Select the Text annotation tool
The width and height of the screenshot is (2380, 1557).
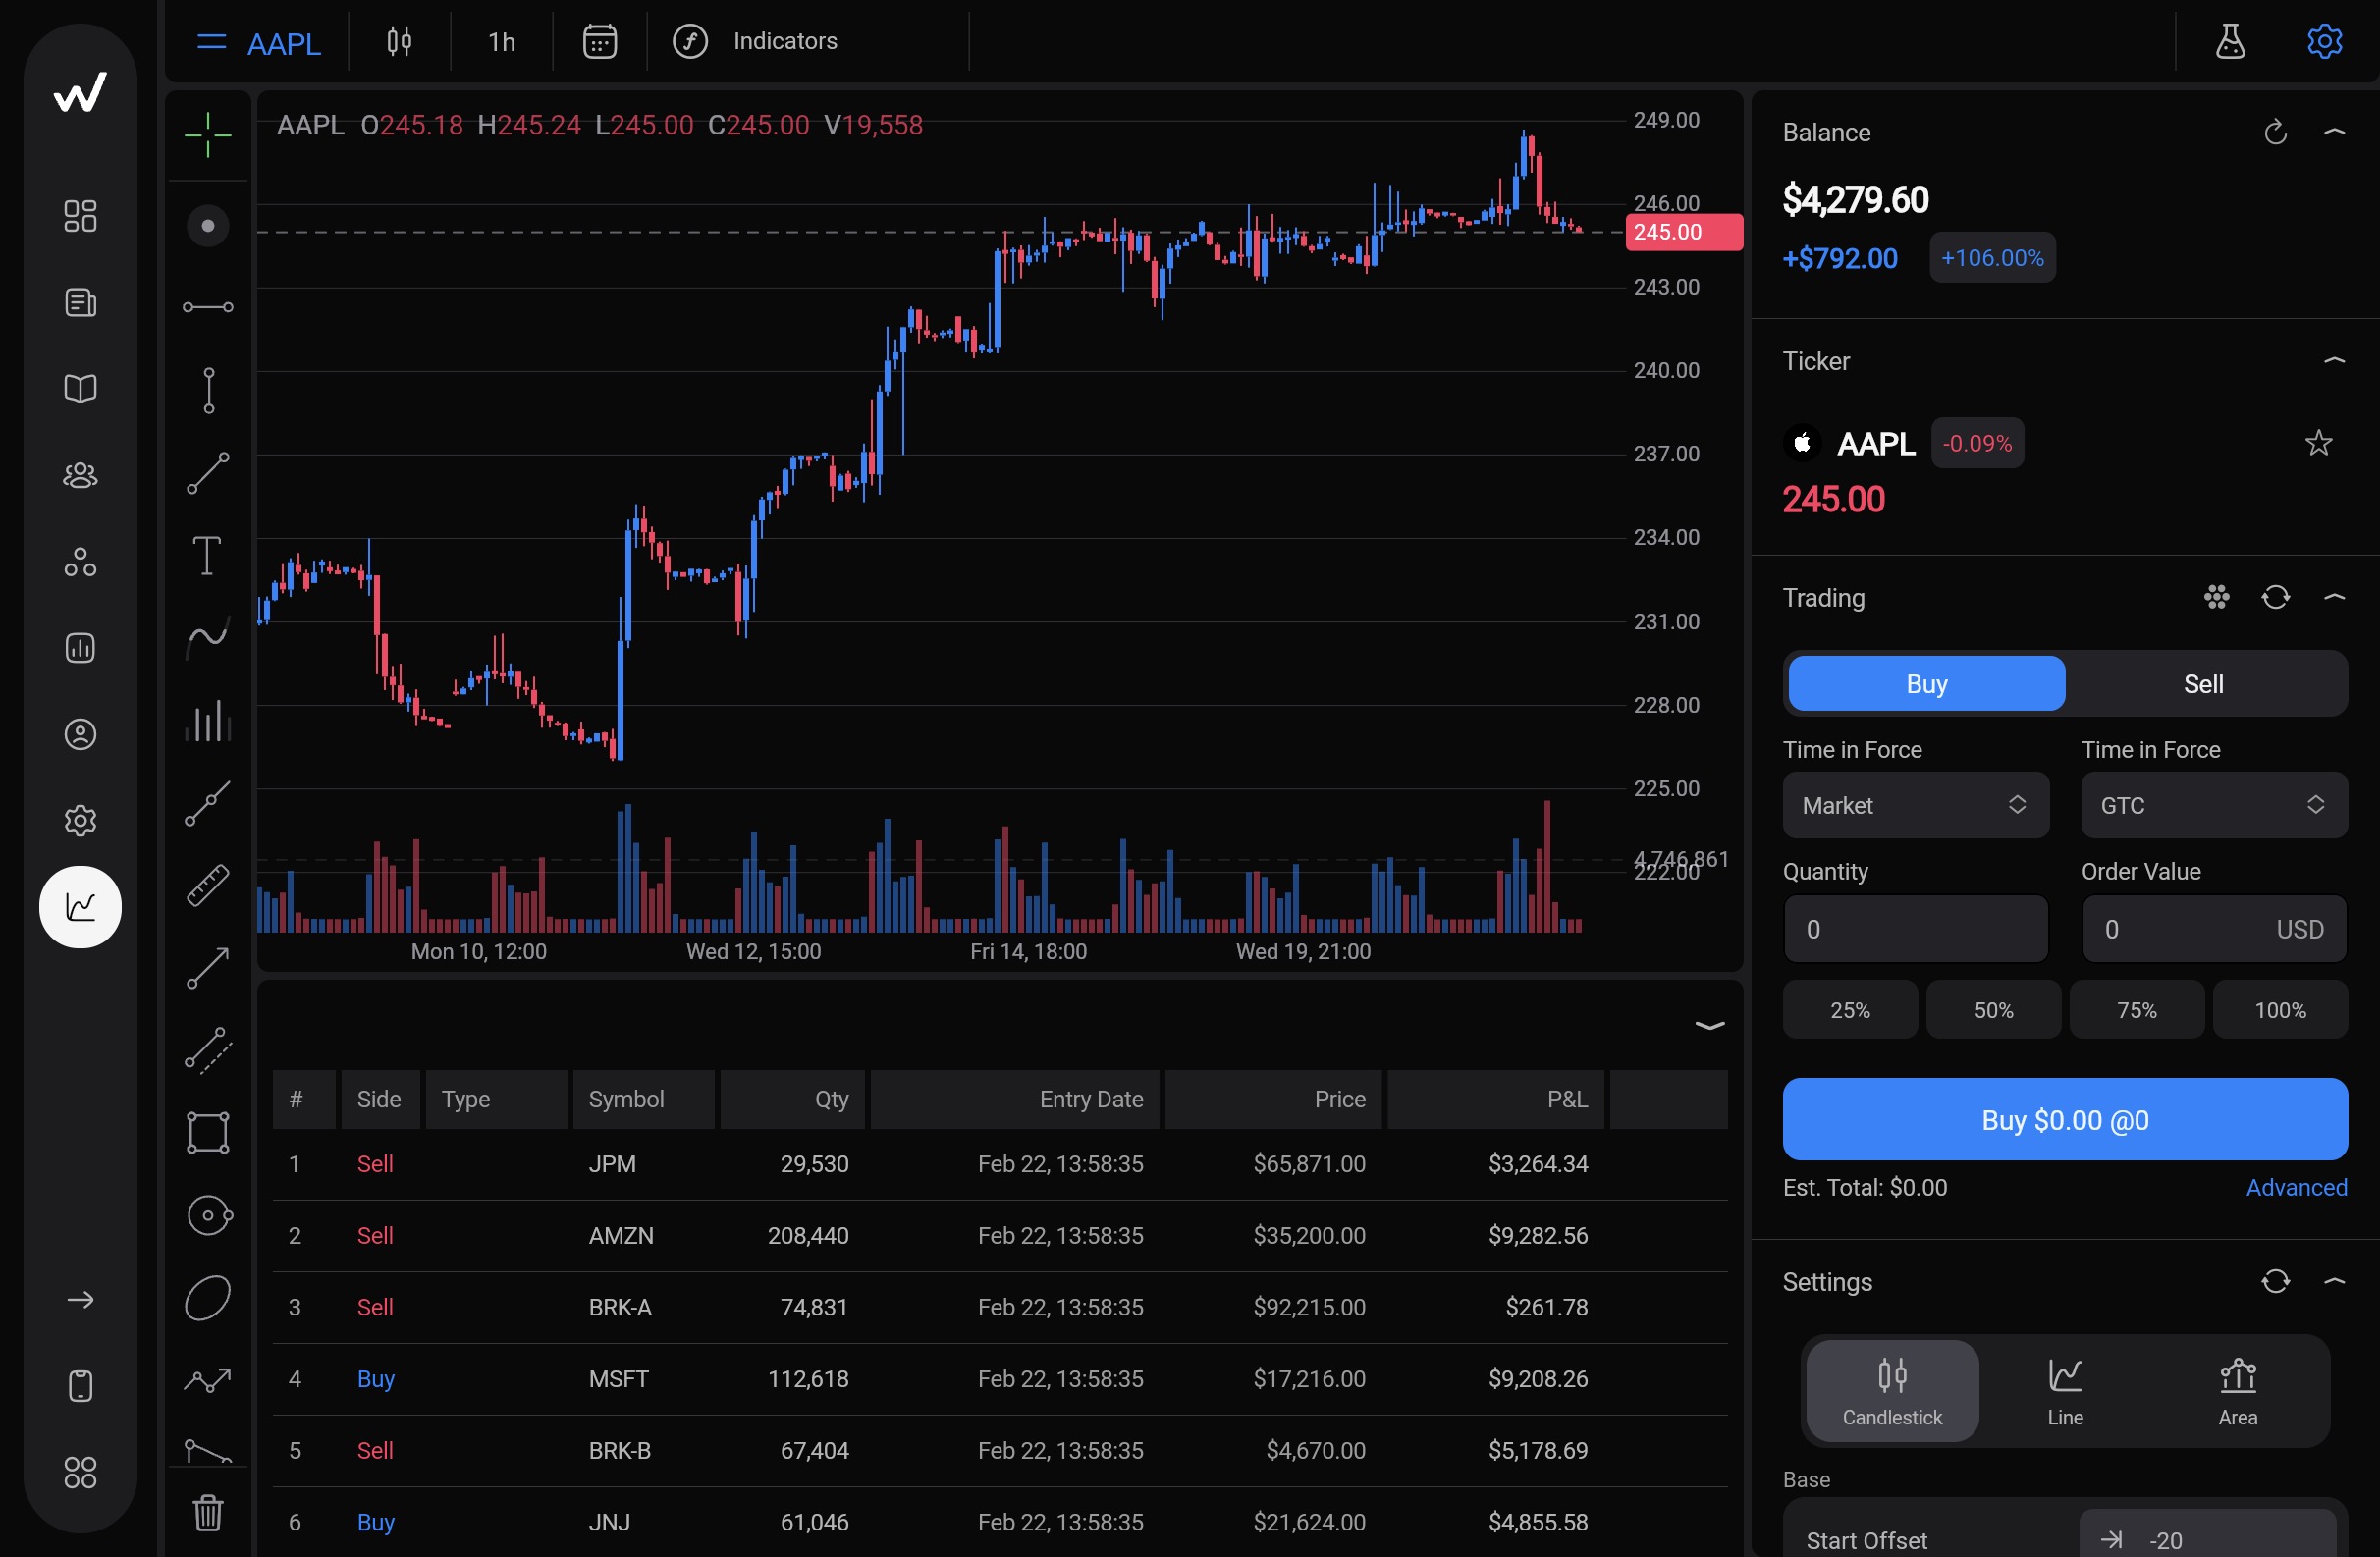207,555
